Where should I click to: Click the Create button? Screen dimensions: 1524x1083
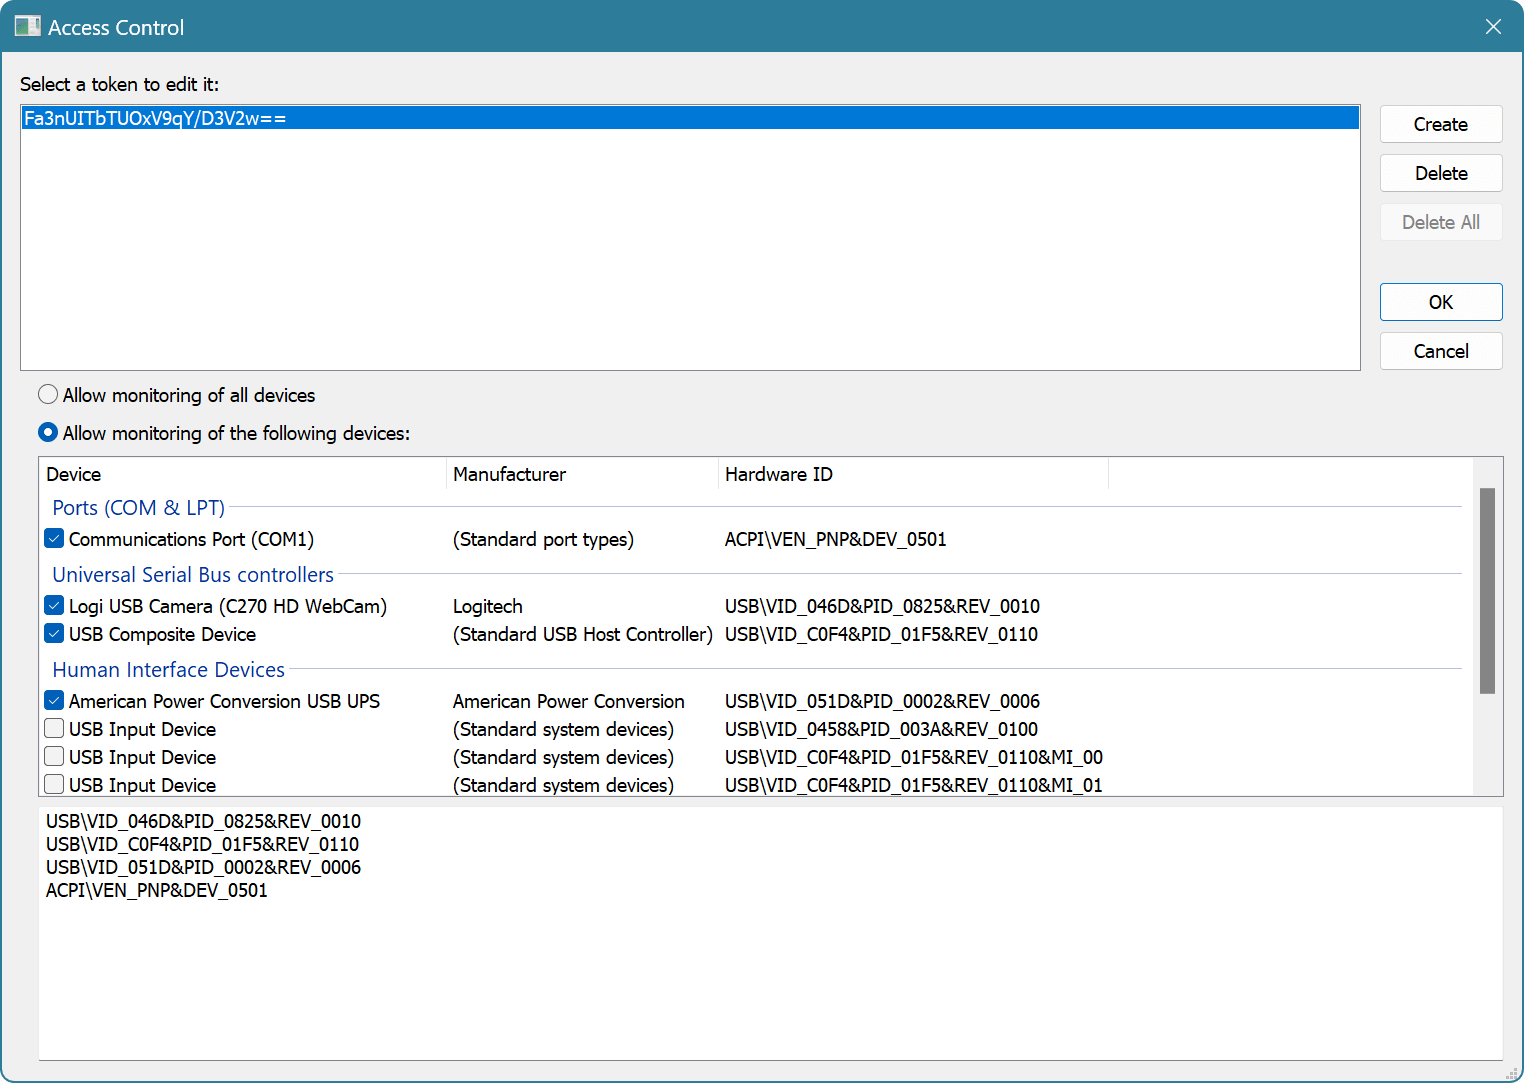tap(1441, 124)
